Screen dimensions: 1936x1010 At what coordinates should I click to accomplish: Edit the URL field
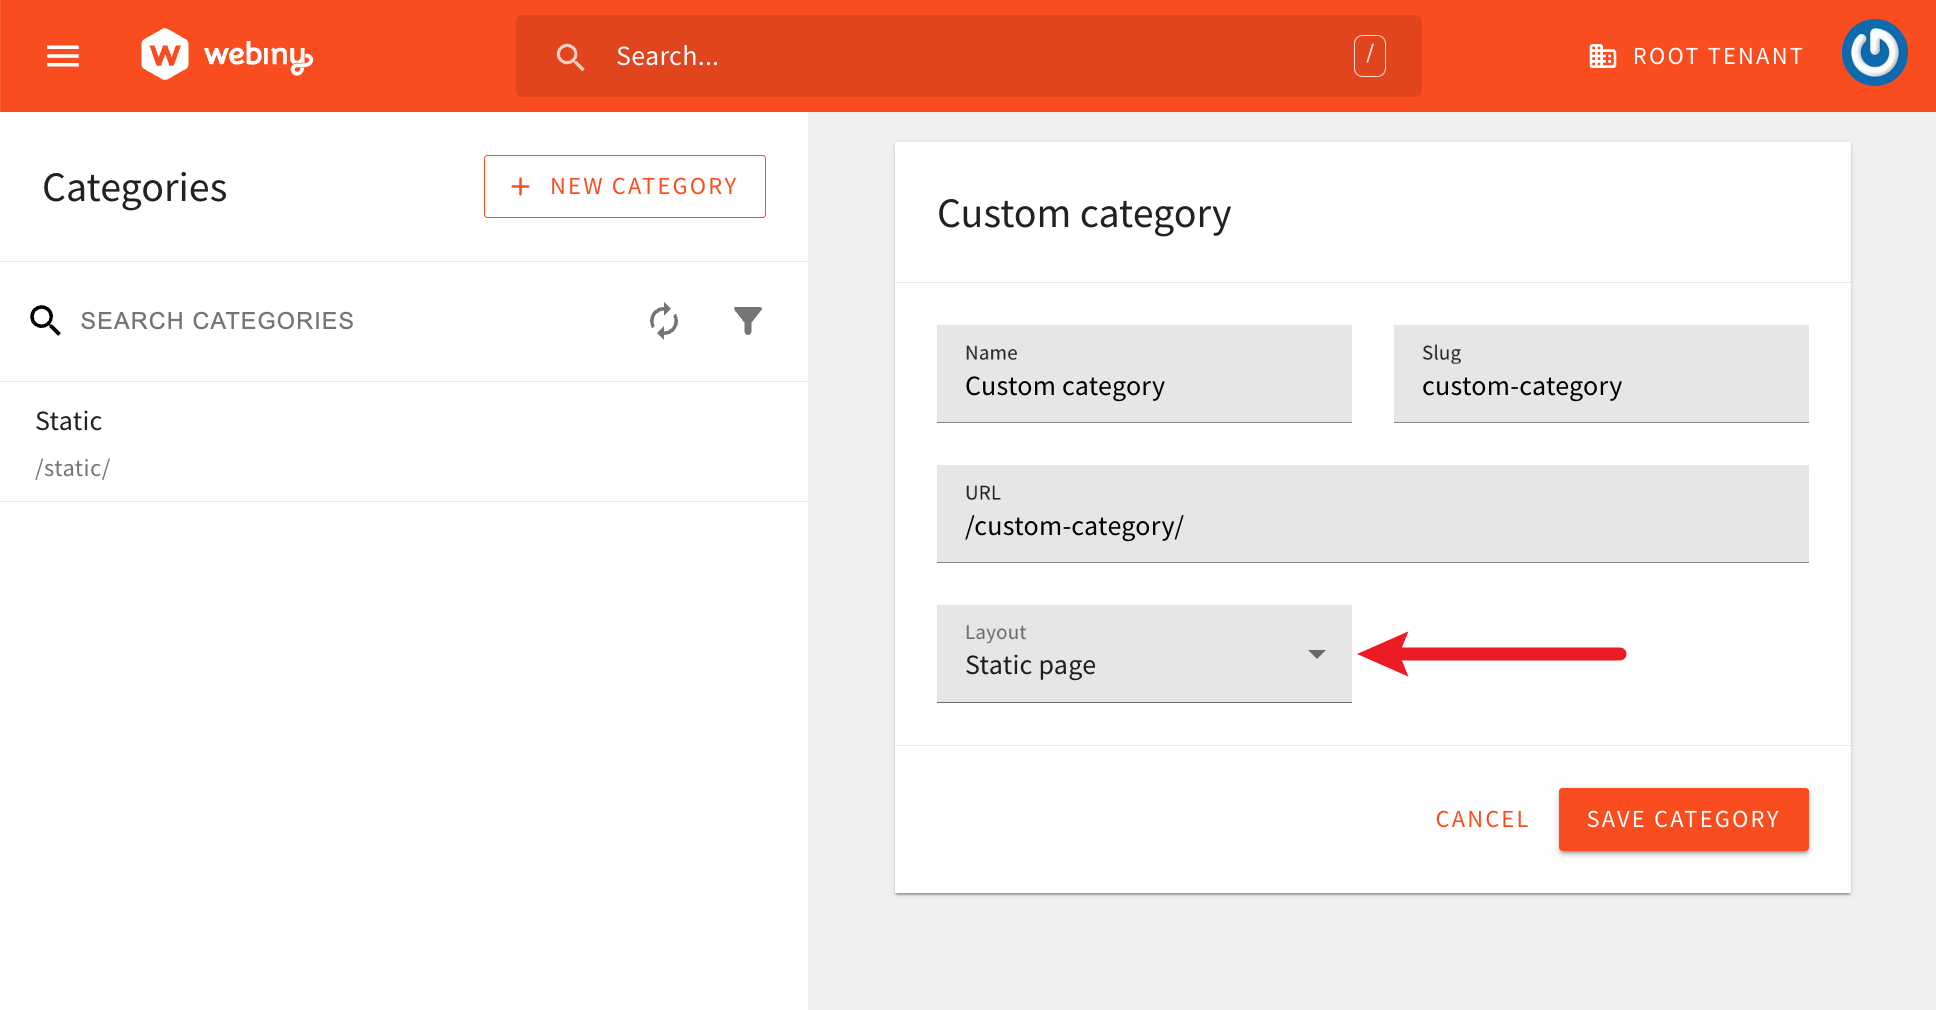tap(1372, 526)
